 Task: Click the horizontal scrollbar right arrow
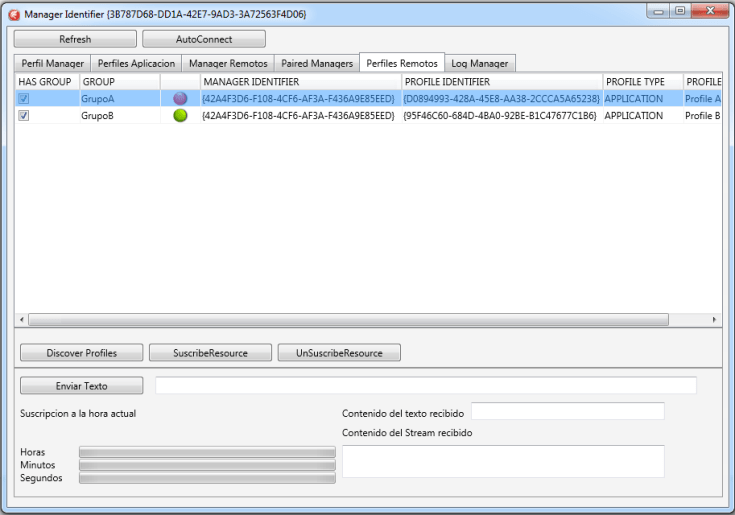tap(714, 319)
